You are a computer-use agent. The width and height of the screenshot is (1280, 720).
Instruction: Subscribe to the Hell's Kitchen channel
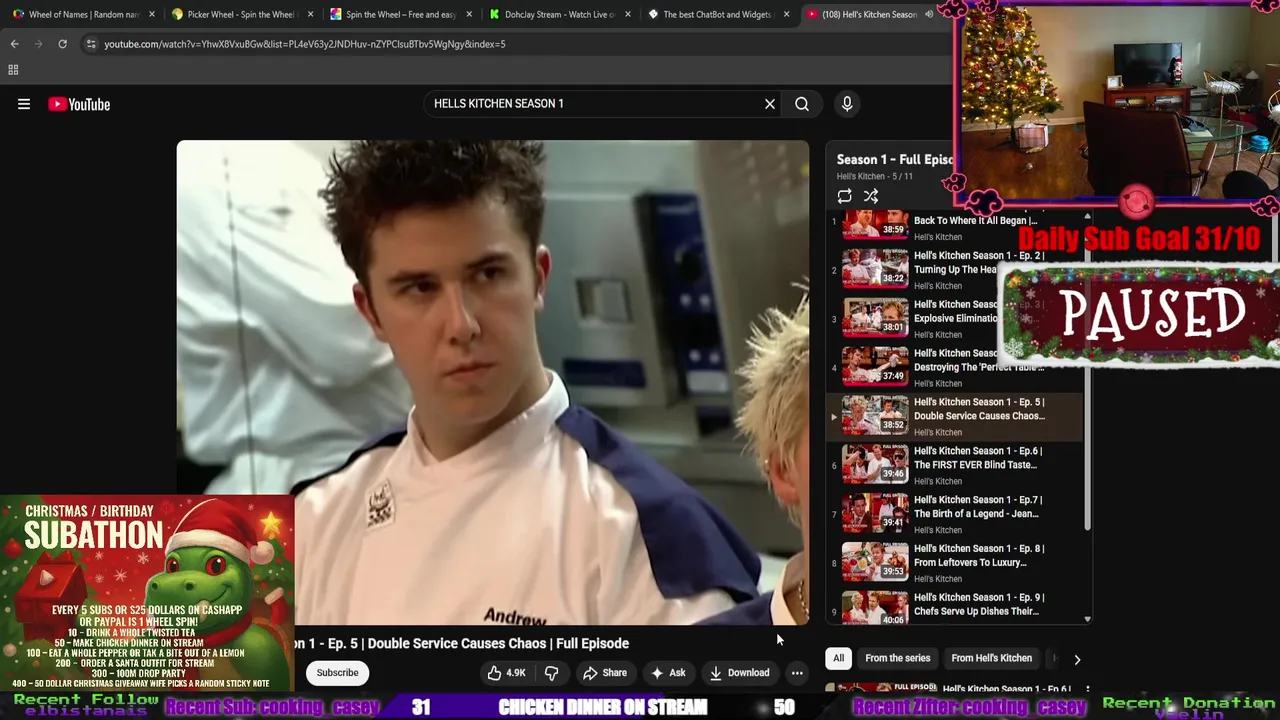[337, 673]
